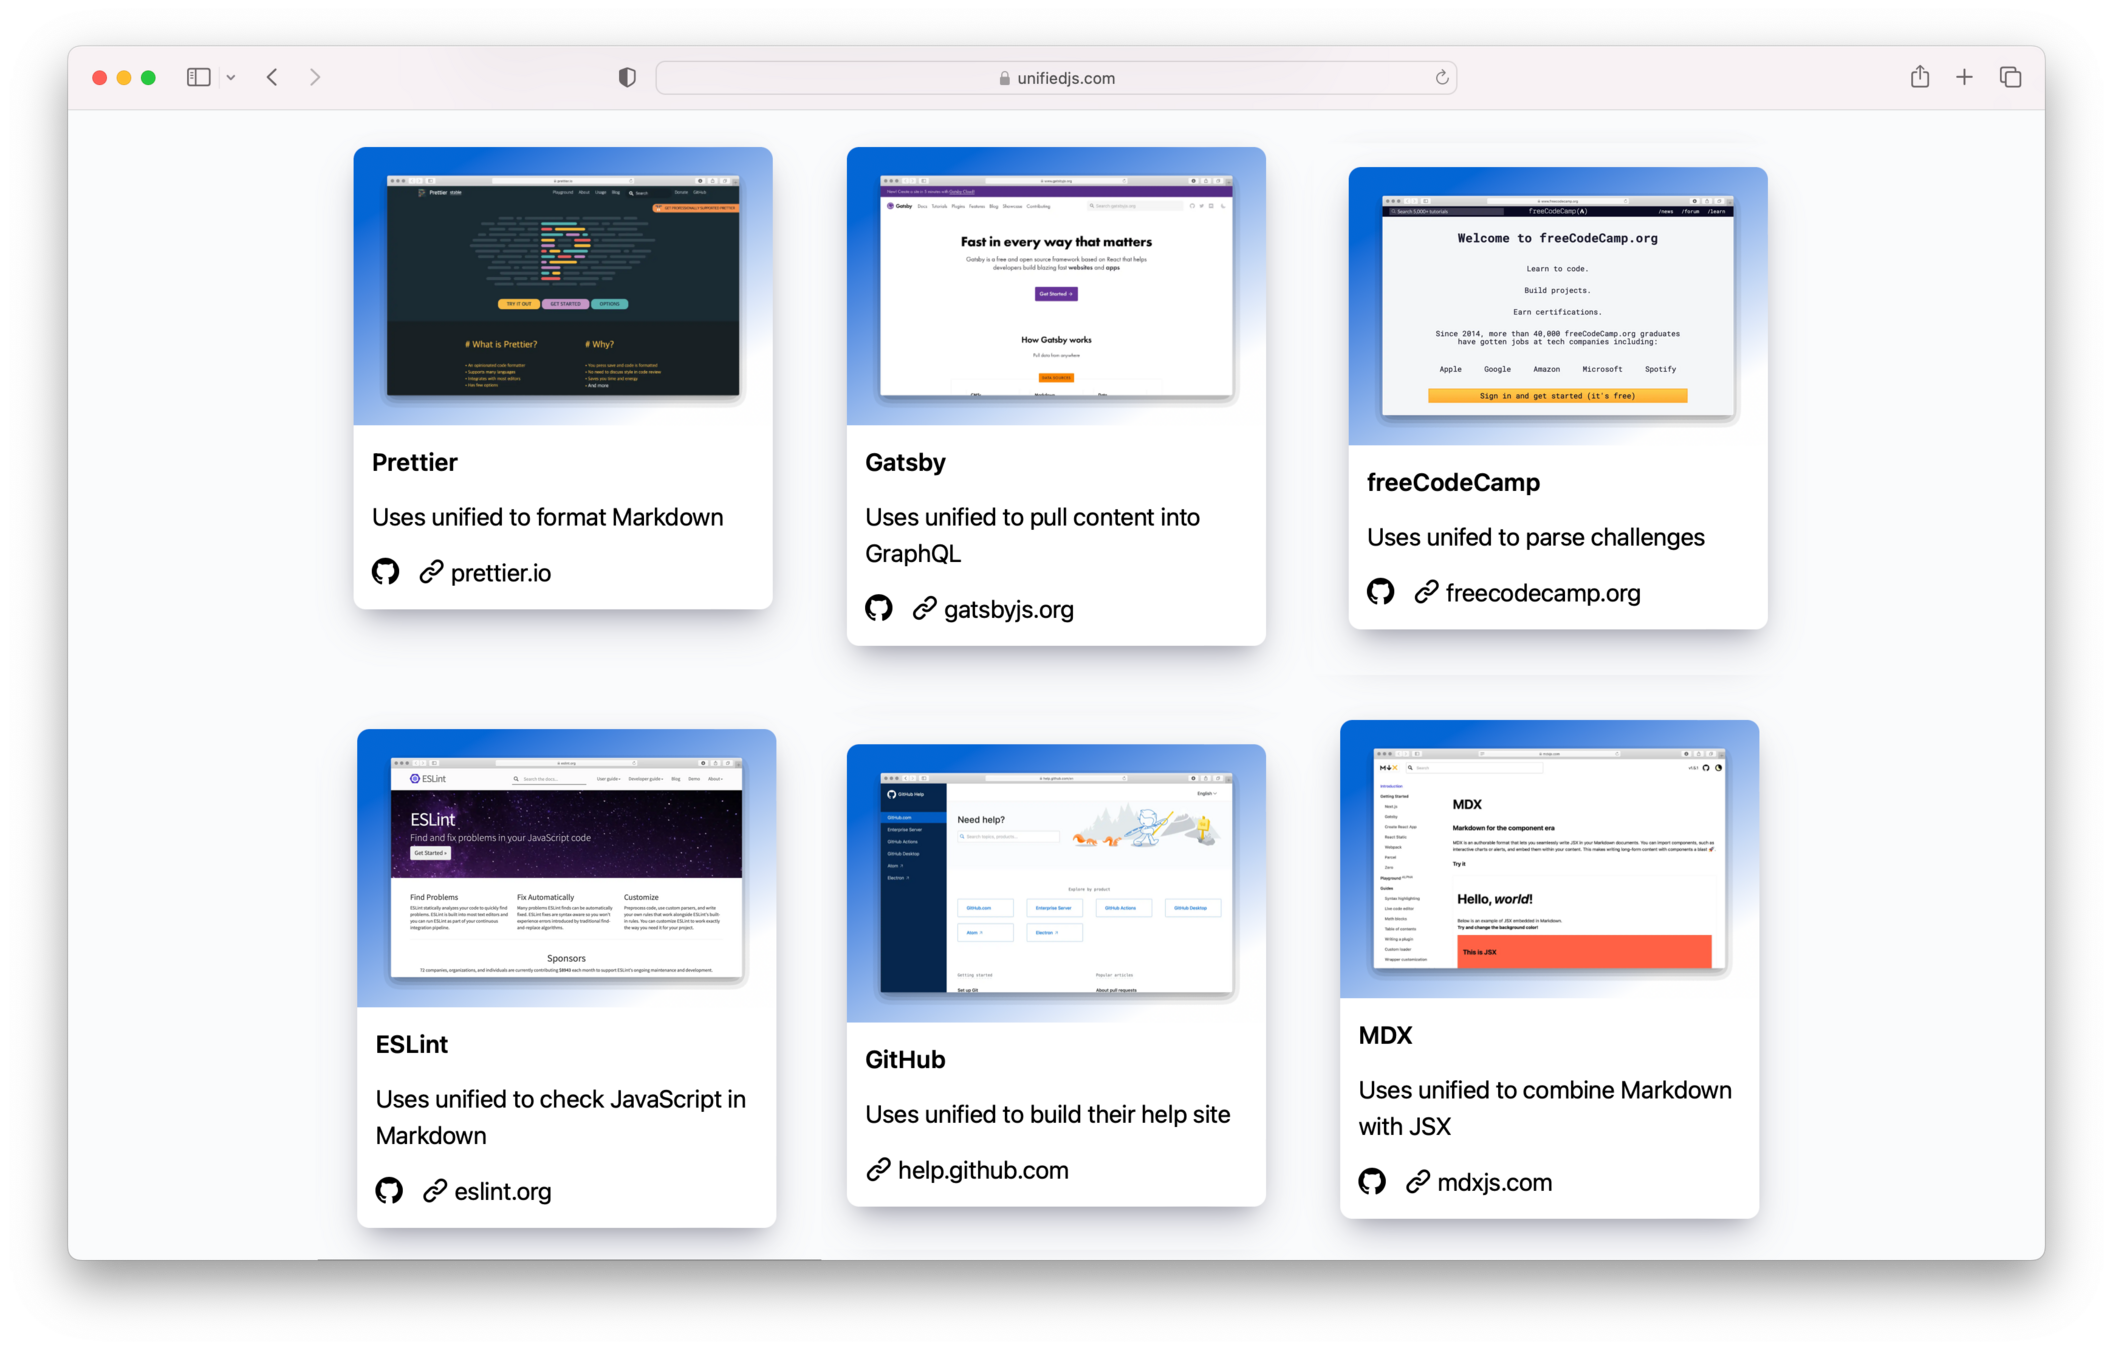Image resolution: width=2113 pixels, height=1350 pixels.
Task: Visit the gatsbyjs.org link
Action: pos(1008,609)
